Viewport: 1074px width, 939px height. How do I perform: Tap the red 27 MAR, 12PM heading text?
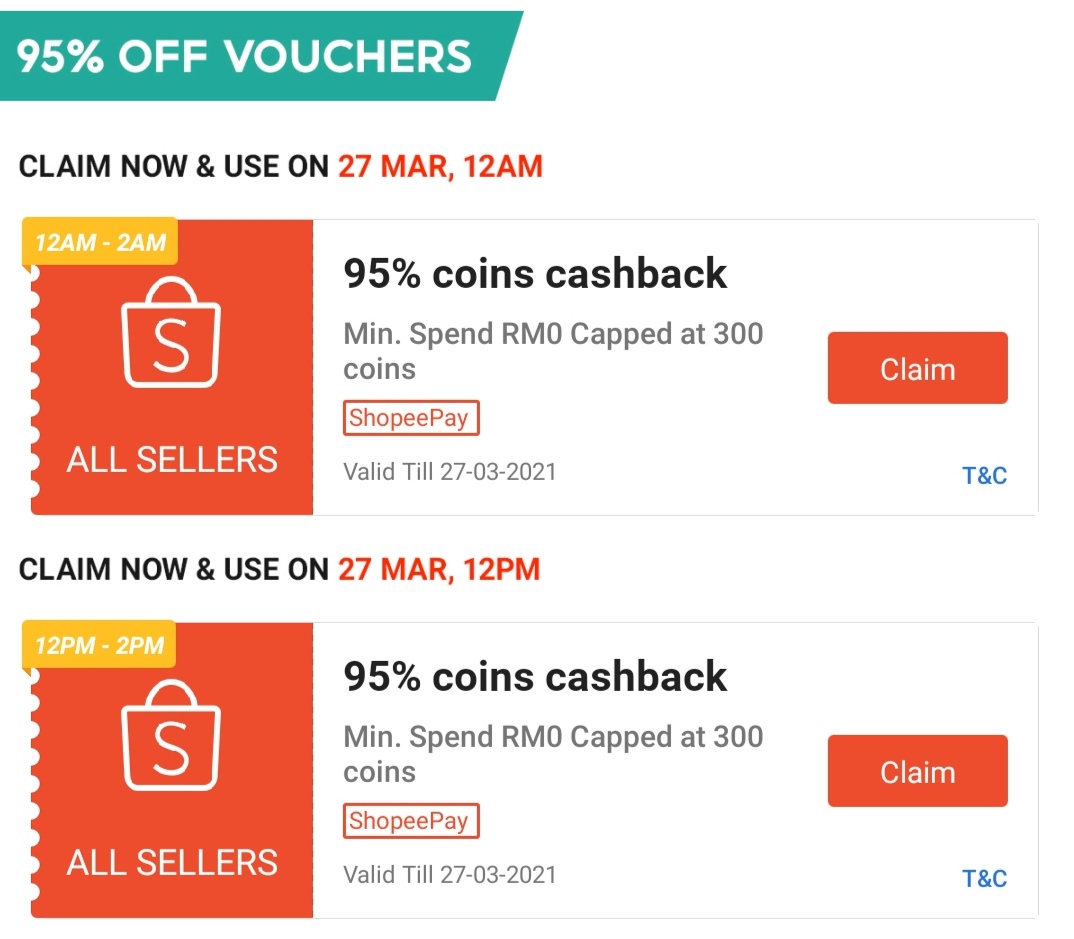tap(439, 570)
